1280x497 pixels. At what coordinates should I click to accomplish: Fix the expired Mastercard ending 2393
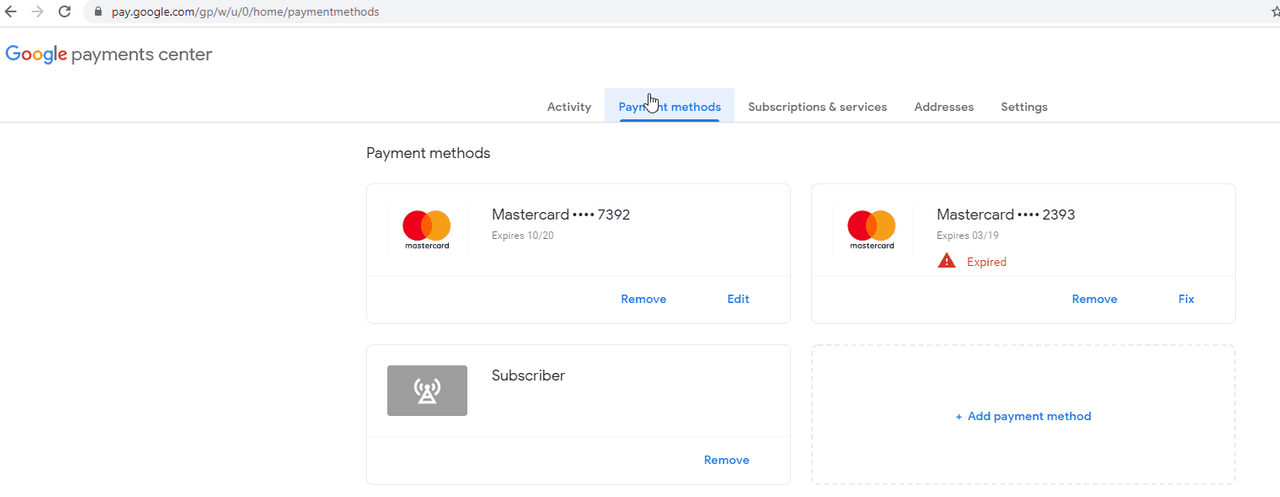(x=1186, y=299)
